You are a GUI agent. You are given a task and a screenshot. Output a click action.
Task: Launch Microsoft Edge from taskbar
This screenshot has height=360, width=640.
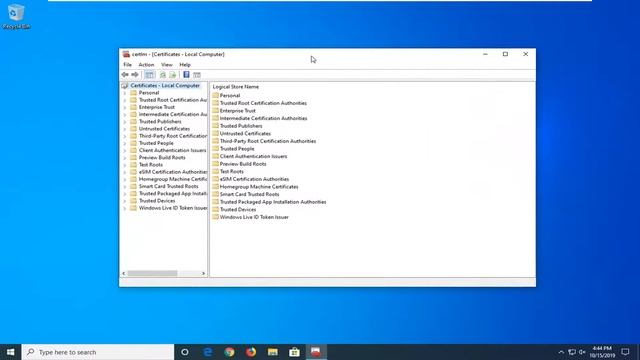click(x=208, y=352)
